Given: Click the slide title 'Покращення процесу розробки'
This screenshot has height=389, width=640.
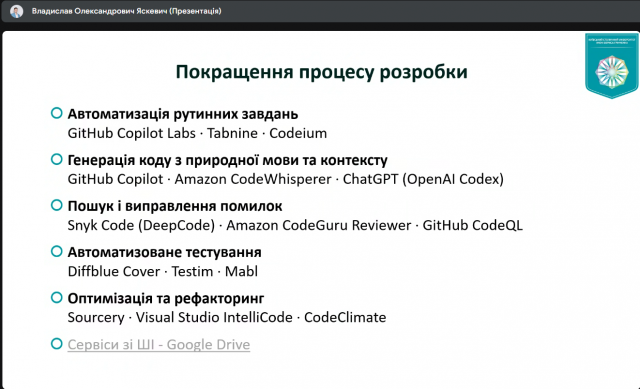Looking at the screenshot, I should point(321,72).
